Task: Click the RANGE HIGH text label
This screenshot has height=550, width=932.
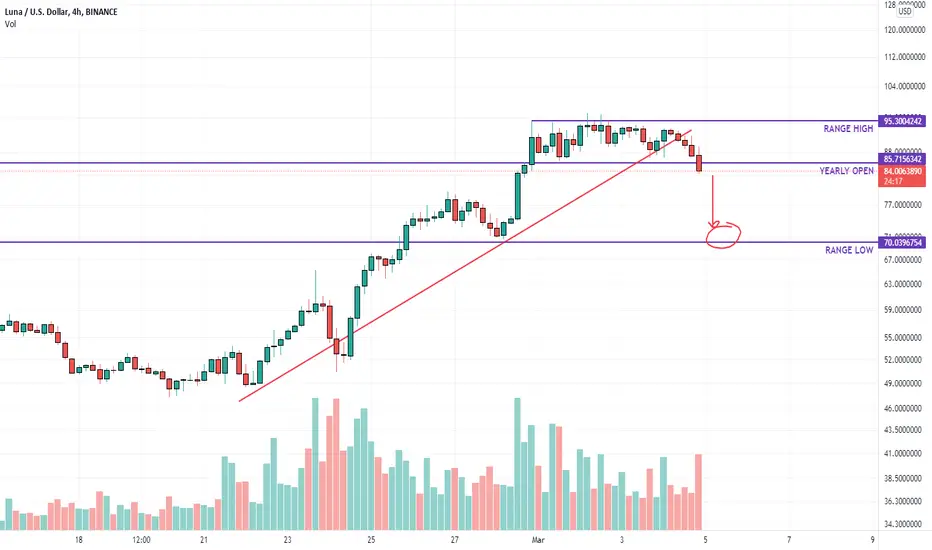Action: (x=848, y=128)
